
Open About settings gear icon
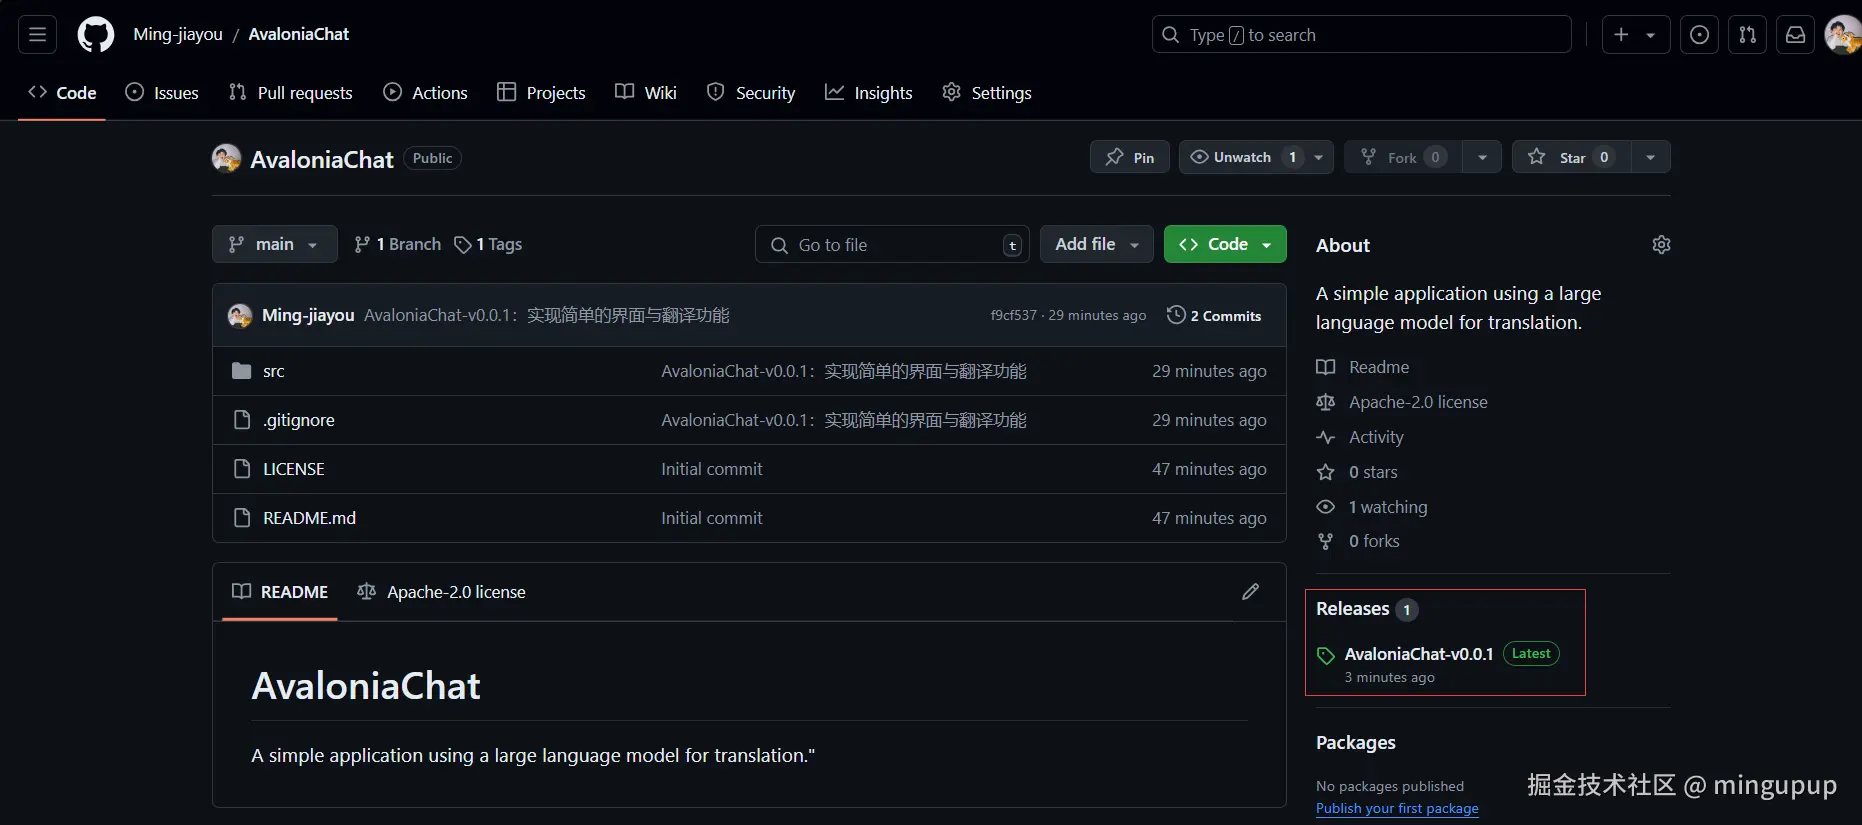coord(1661,245)
